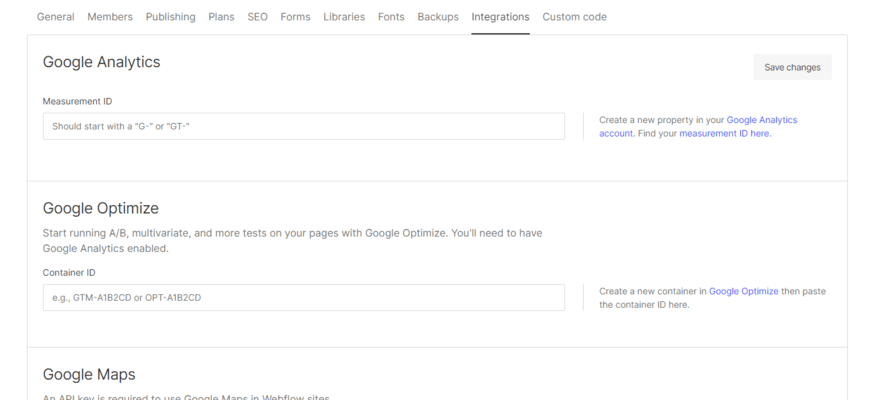
Task: Open the General settings tab
Action: (56, 17)
